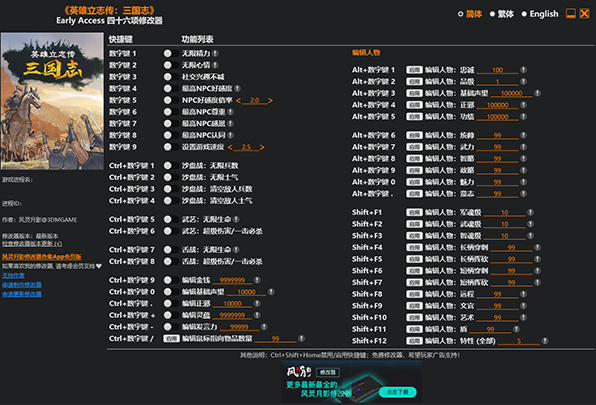This screenshot has height=405, width=596.
Task: Click info icon next to 无限精力
Action: click(x=215, y=54)
